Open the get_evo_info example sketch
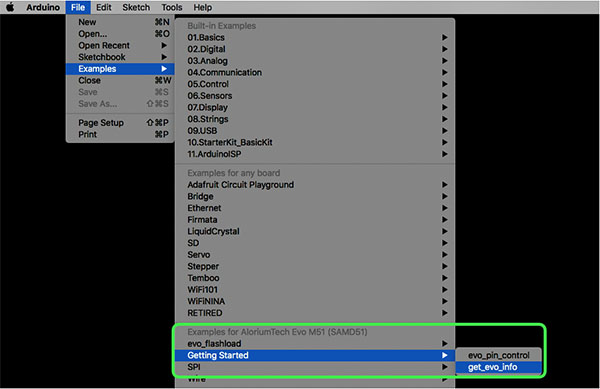Screen dimensions: 600x389 498,367
